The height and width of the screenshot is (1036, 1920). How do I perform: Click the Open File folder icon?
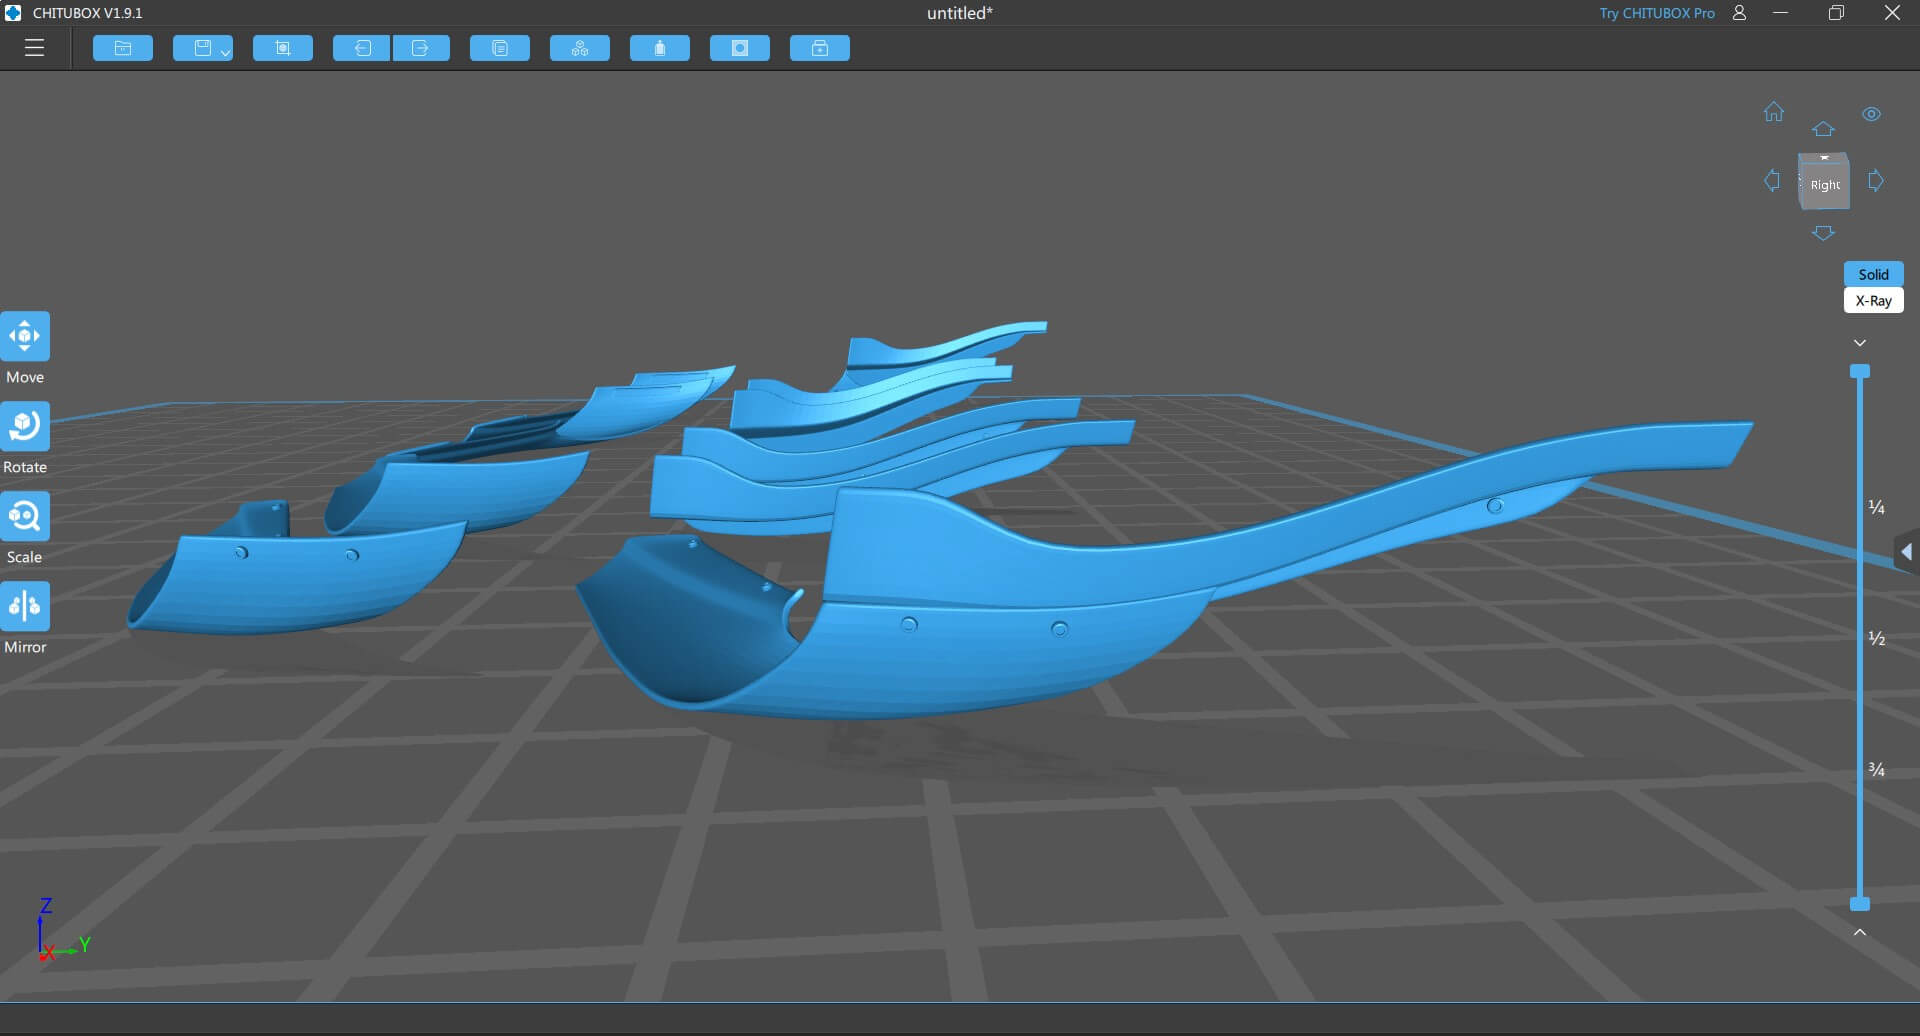coord(123,48)
